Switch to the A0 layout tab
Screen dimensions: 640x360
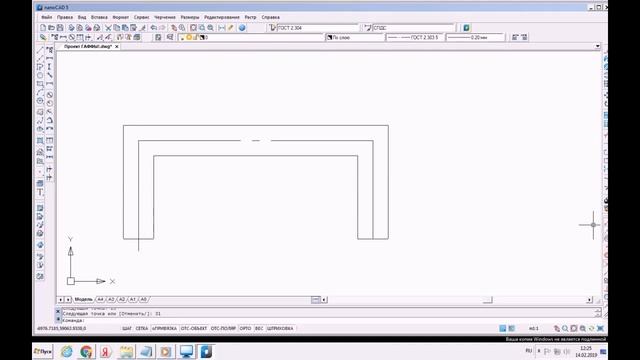[x=143, y=300]
